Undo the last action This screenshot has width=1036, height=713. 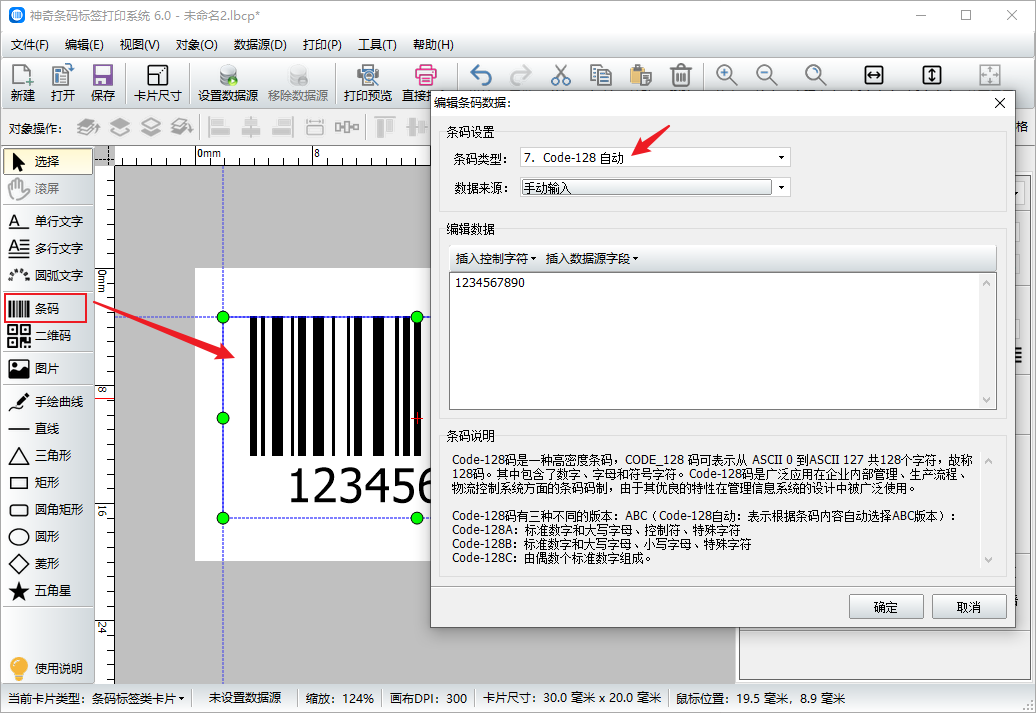[481, 75]
